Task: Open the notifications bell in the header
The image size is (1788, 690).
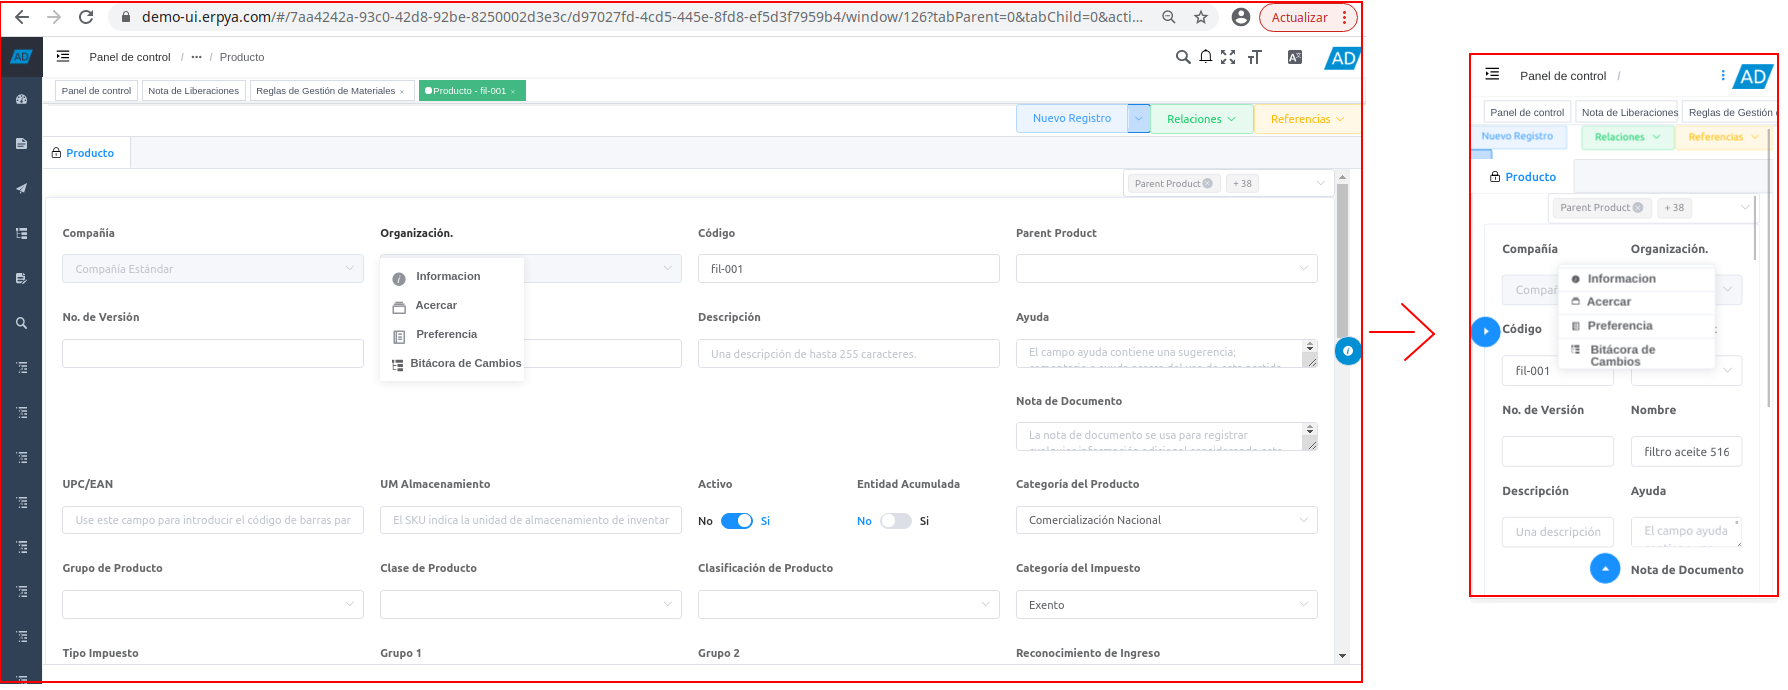Action: pos(1206,57)
